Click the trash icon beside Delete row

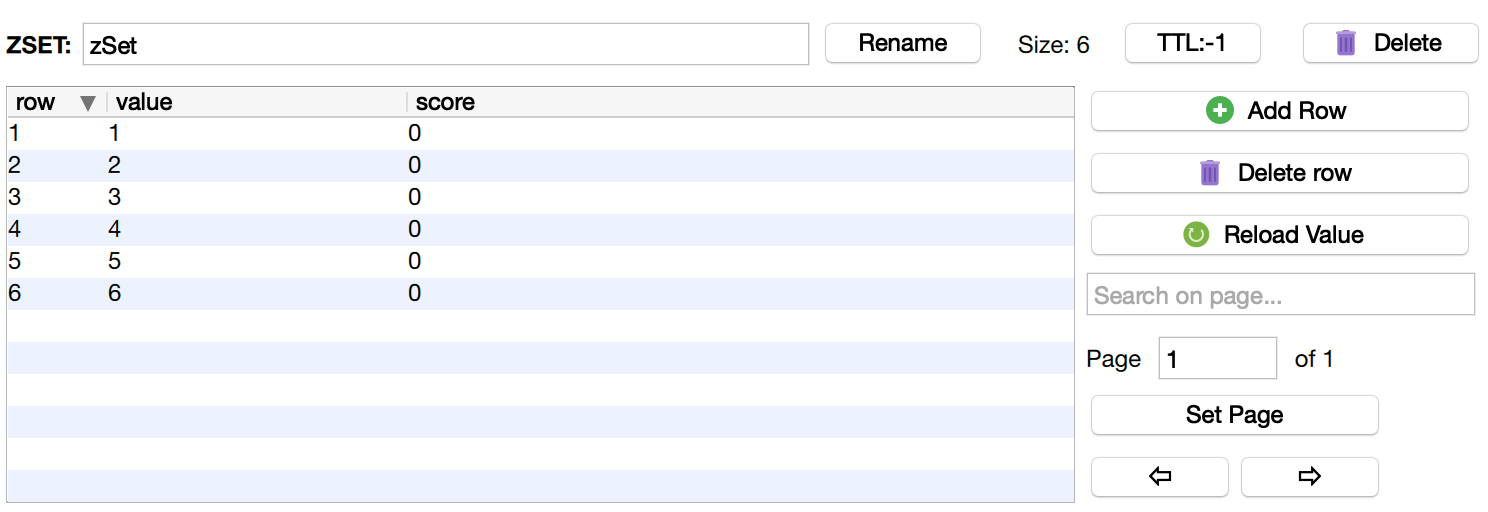(1210, 173)
